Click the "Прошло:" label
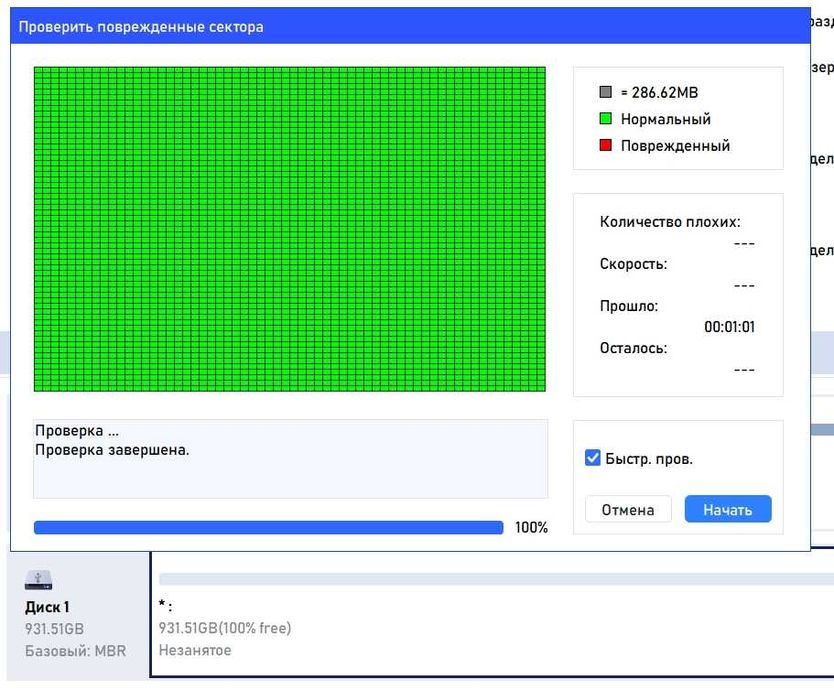The image size is (834, 699). [x=629, y=306]
